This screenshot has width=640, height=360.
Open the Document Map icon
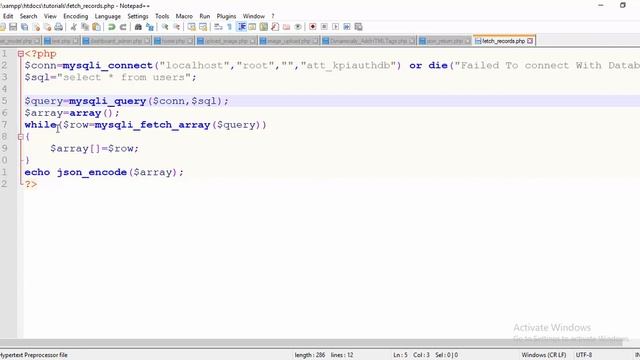point(264,27)
